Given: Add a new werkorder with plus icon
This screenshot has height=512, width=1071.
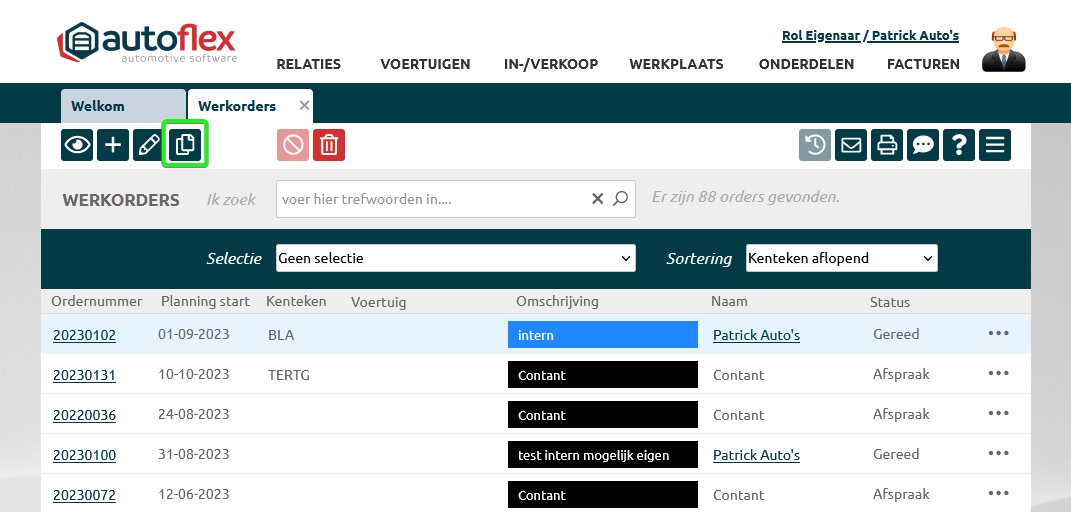Looking at the screenshot, I should 113,145.
